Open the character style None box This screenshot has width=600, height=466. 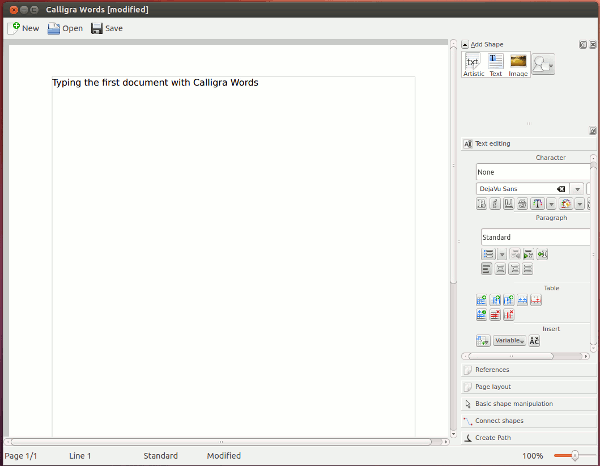pos(533,172)
